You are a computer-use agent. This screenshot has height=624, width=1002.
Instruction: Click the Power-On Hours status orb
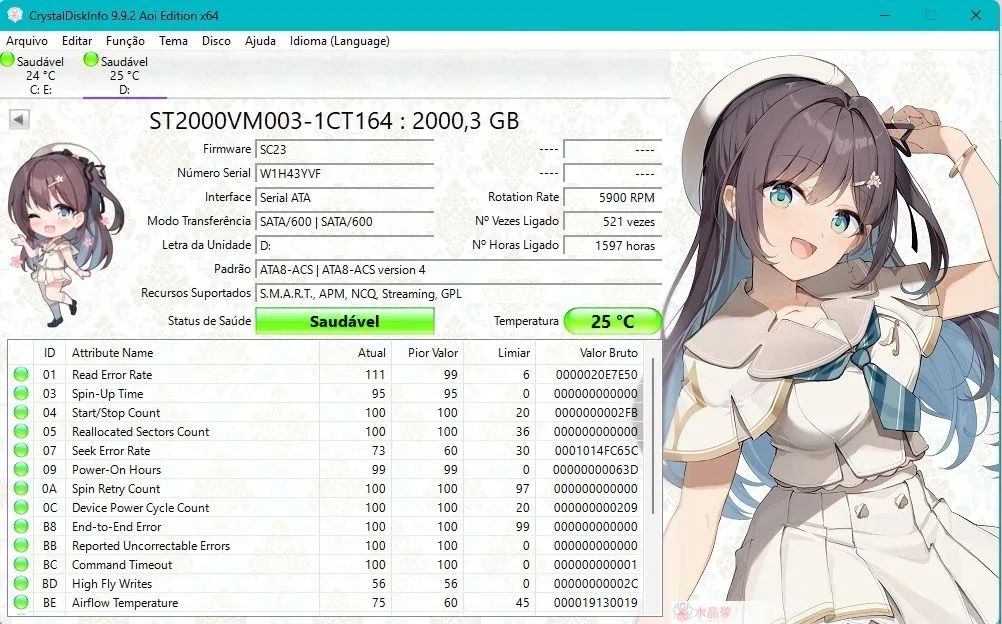point(21,469)
